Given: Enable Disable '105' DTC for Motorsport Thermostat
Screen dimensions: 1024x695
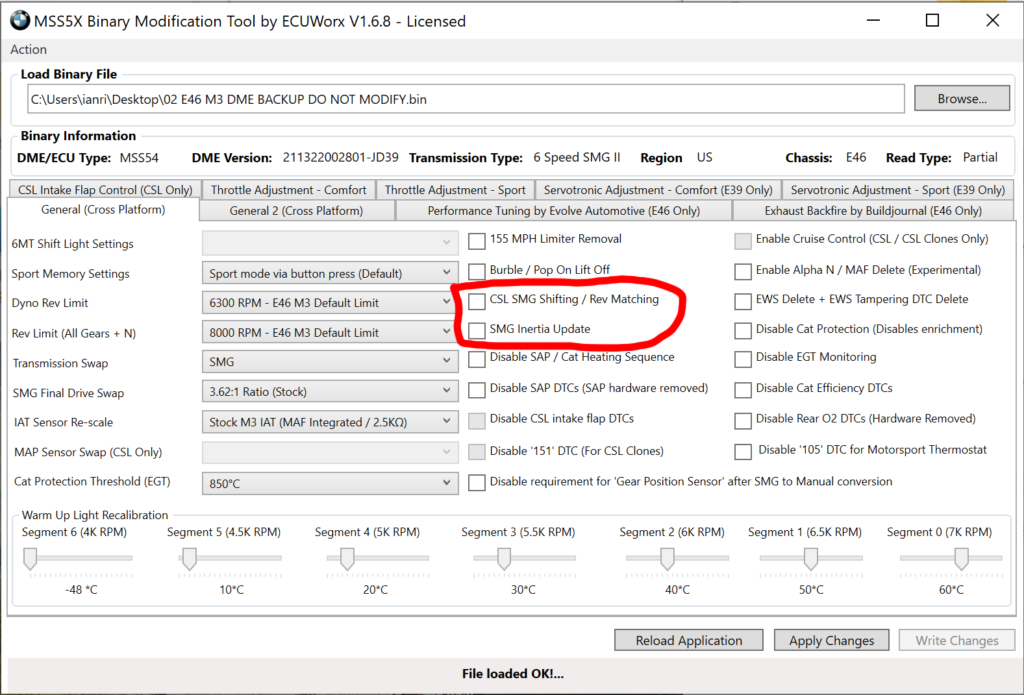Looking at the screenshot, I should click(743, 451).
